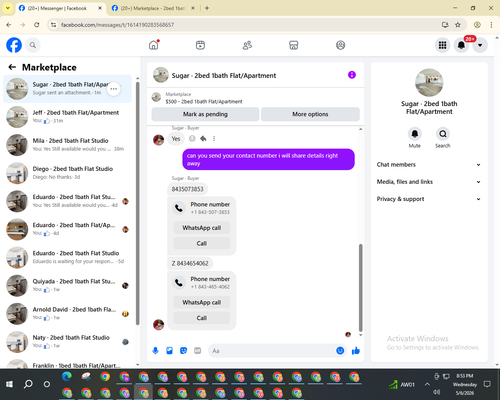Click WhatsApp call for +1 843-465-4062
The width and height of the screenshot is (500, 400).
point(202,302)
